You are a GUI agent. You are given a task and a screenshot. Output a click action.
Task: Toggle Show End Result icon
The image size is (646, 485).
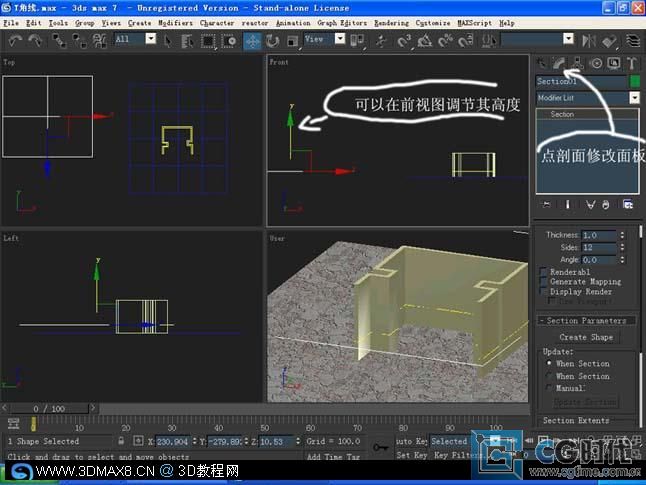[568, 204]
